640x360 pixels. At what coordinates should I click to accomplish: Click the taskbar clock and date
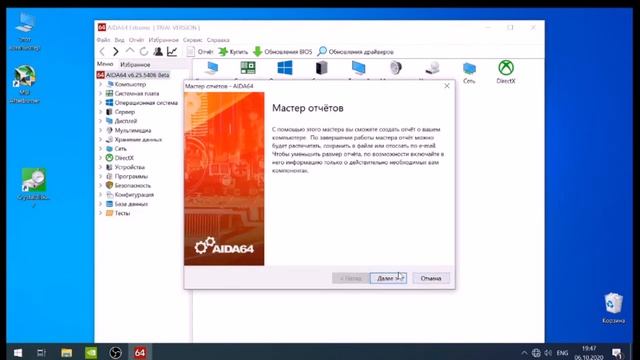tap(589, 353)
